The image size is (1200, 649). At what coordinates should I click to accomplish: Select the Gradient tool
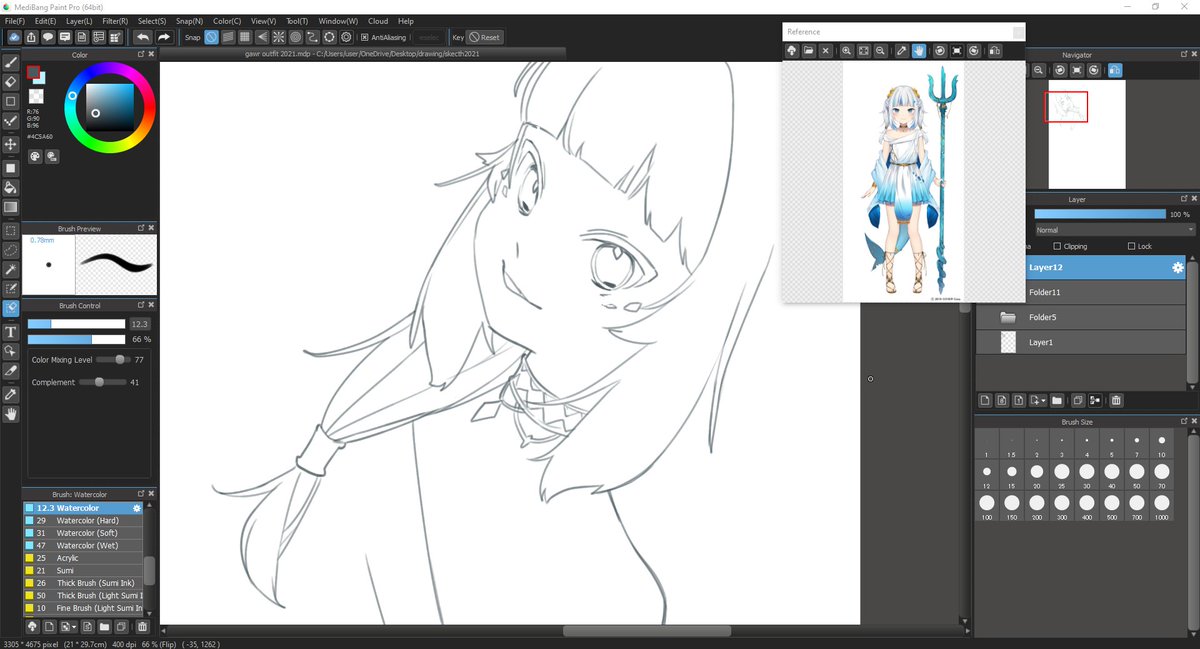coord(11,207)
